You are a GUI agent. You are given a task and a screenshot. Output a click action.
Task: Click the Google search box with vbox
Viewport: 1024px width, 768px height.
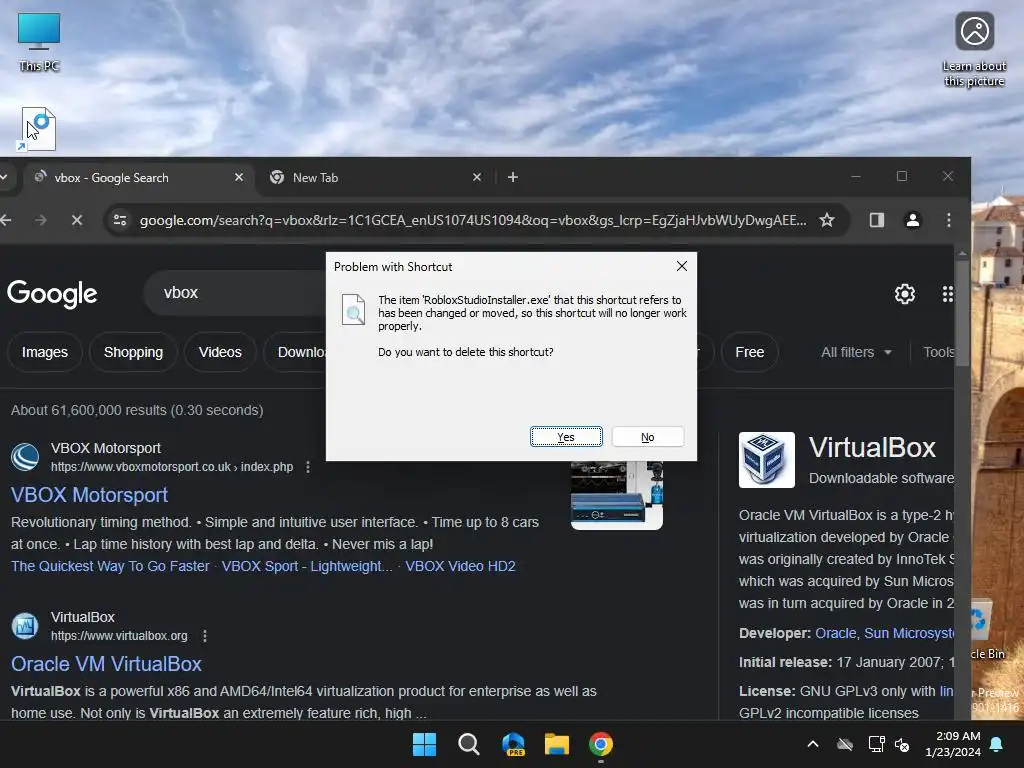click(x=235, y=293)
